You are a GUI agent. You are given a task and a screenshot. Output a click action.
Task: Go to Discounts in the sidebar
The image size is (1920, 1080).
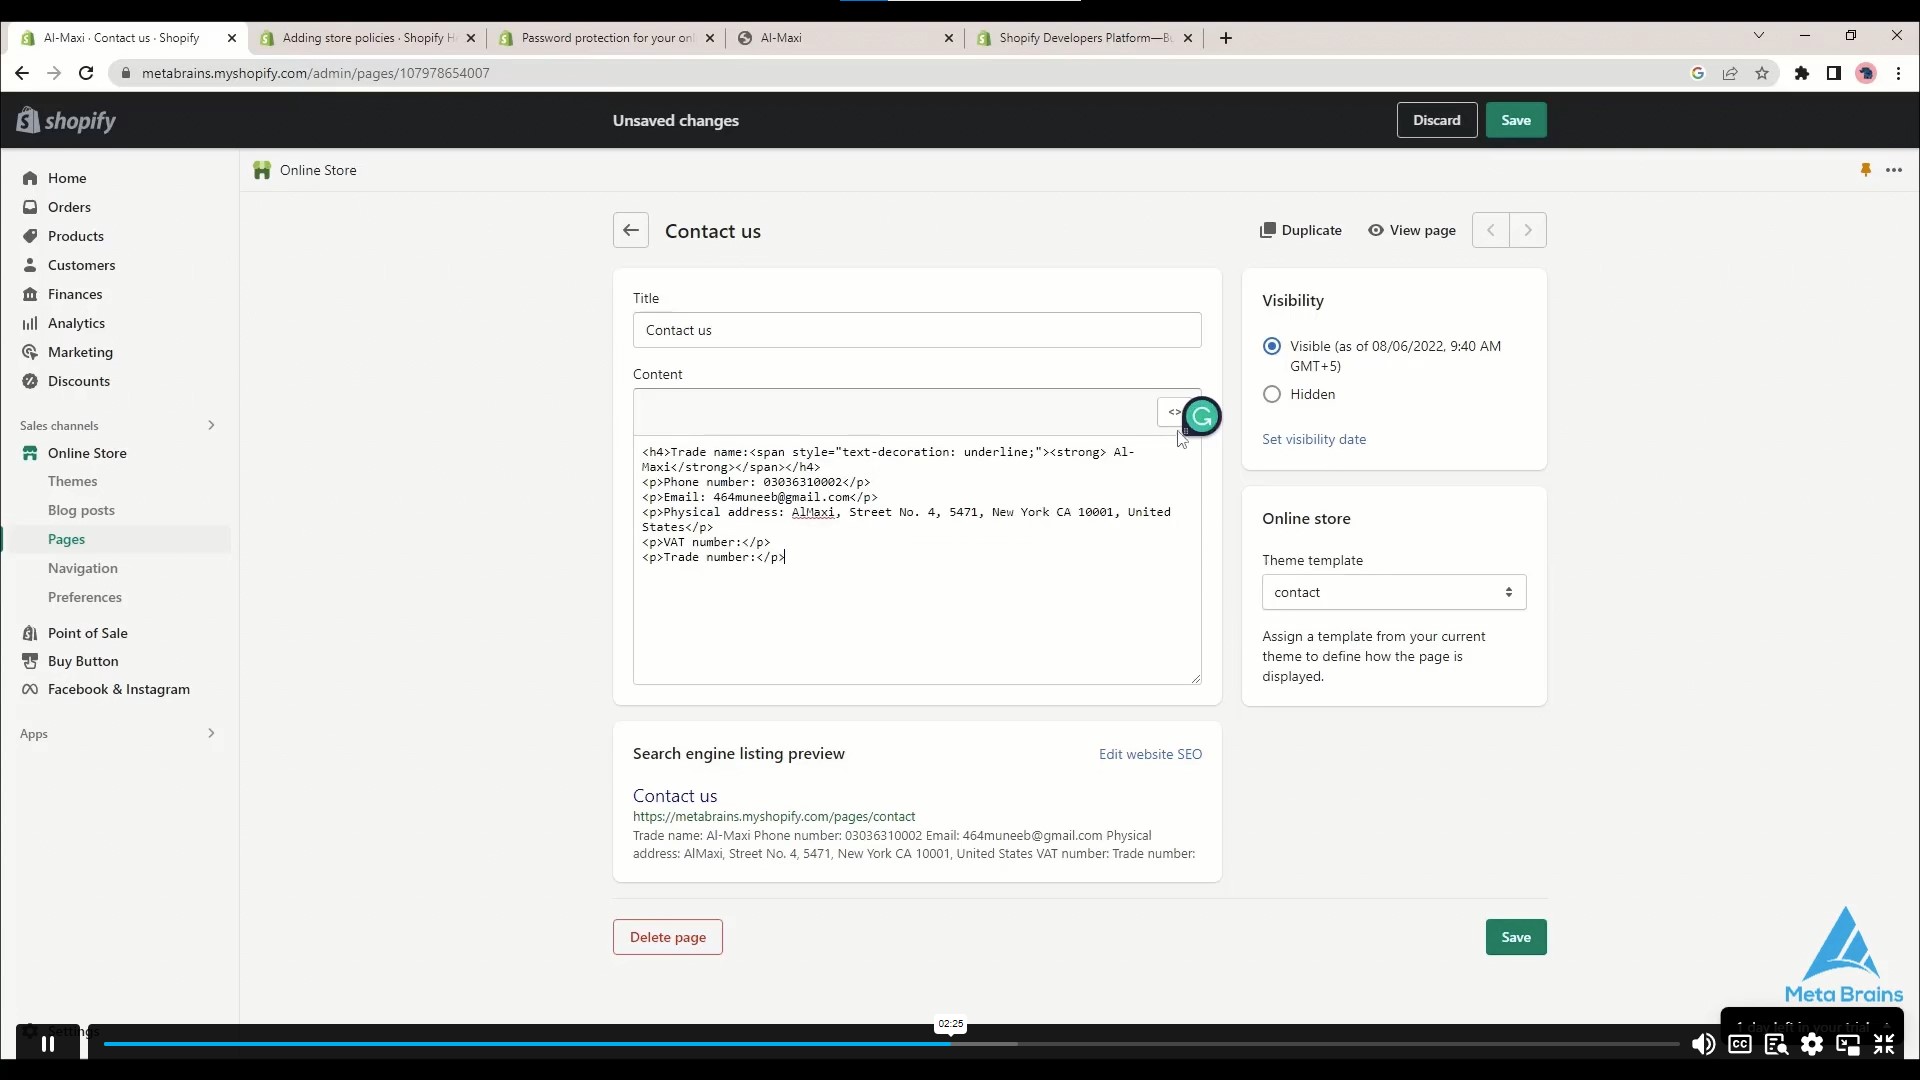coord(78,381)
